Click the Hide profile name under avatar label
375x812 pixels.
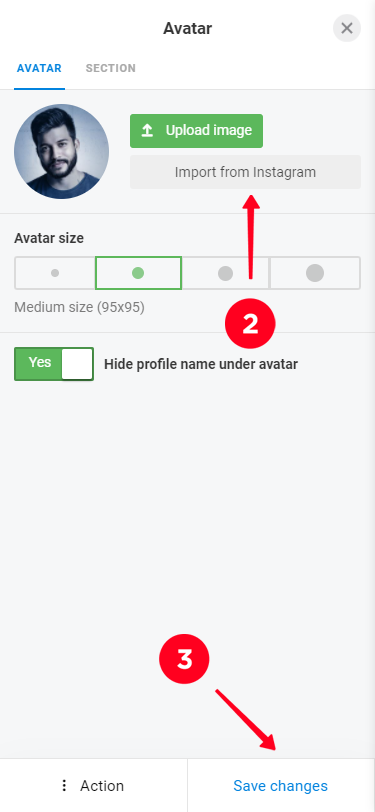click(201, 364)
